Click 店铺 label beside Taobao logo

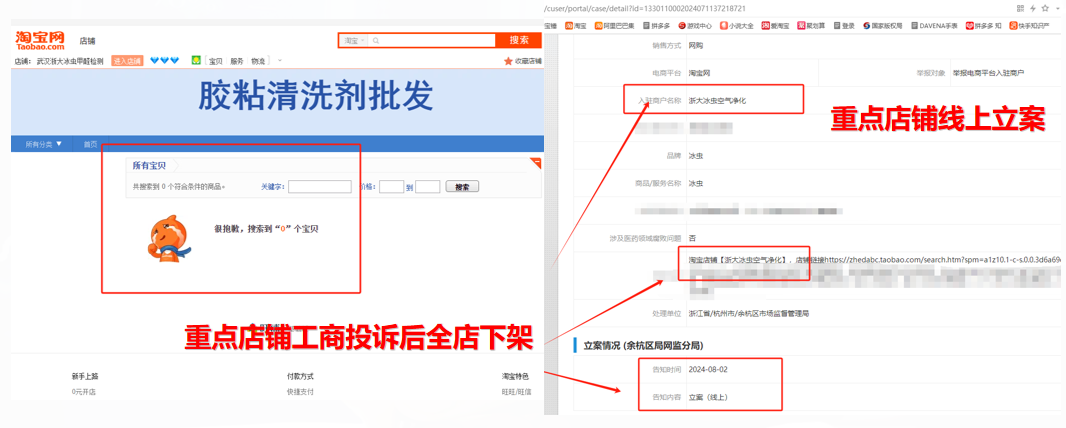(x=87, y=41)
